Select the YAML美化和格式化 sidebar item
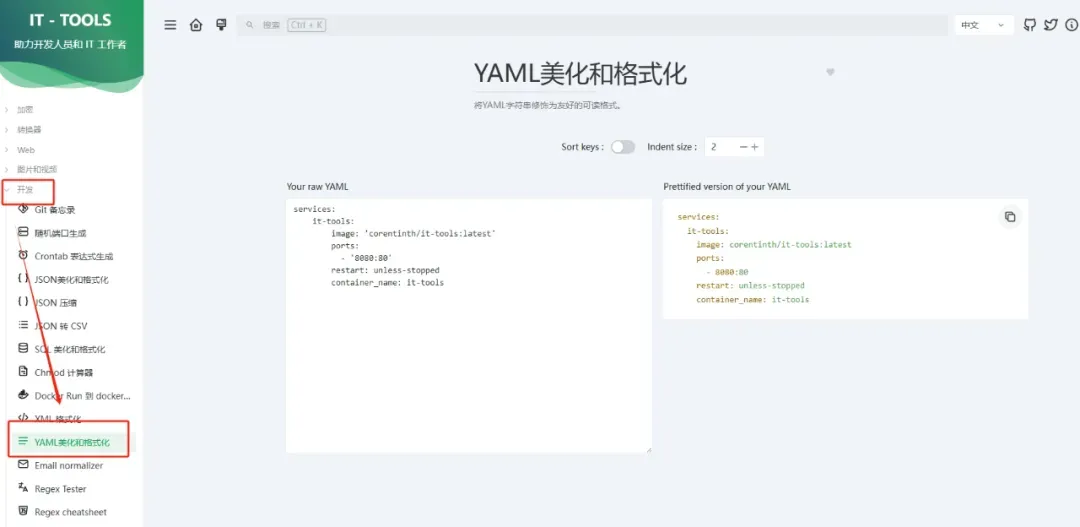 [x=72, y=442]
